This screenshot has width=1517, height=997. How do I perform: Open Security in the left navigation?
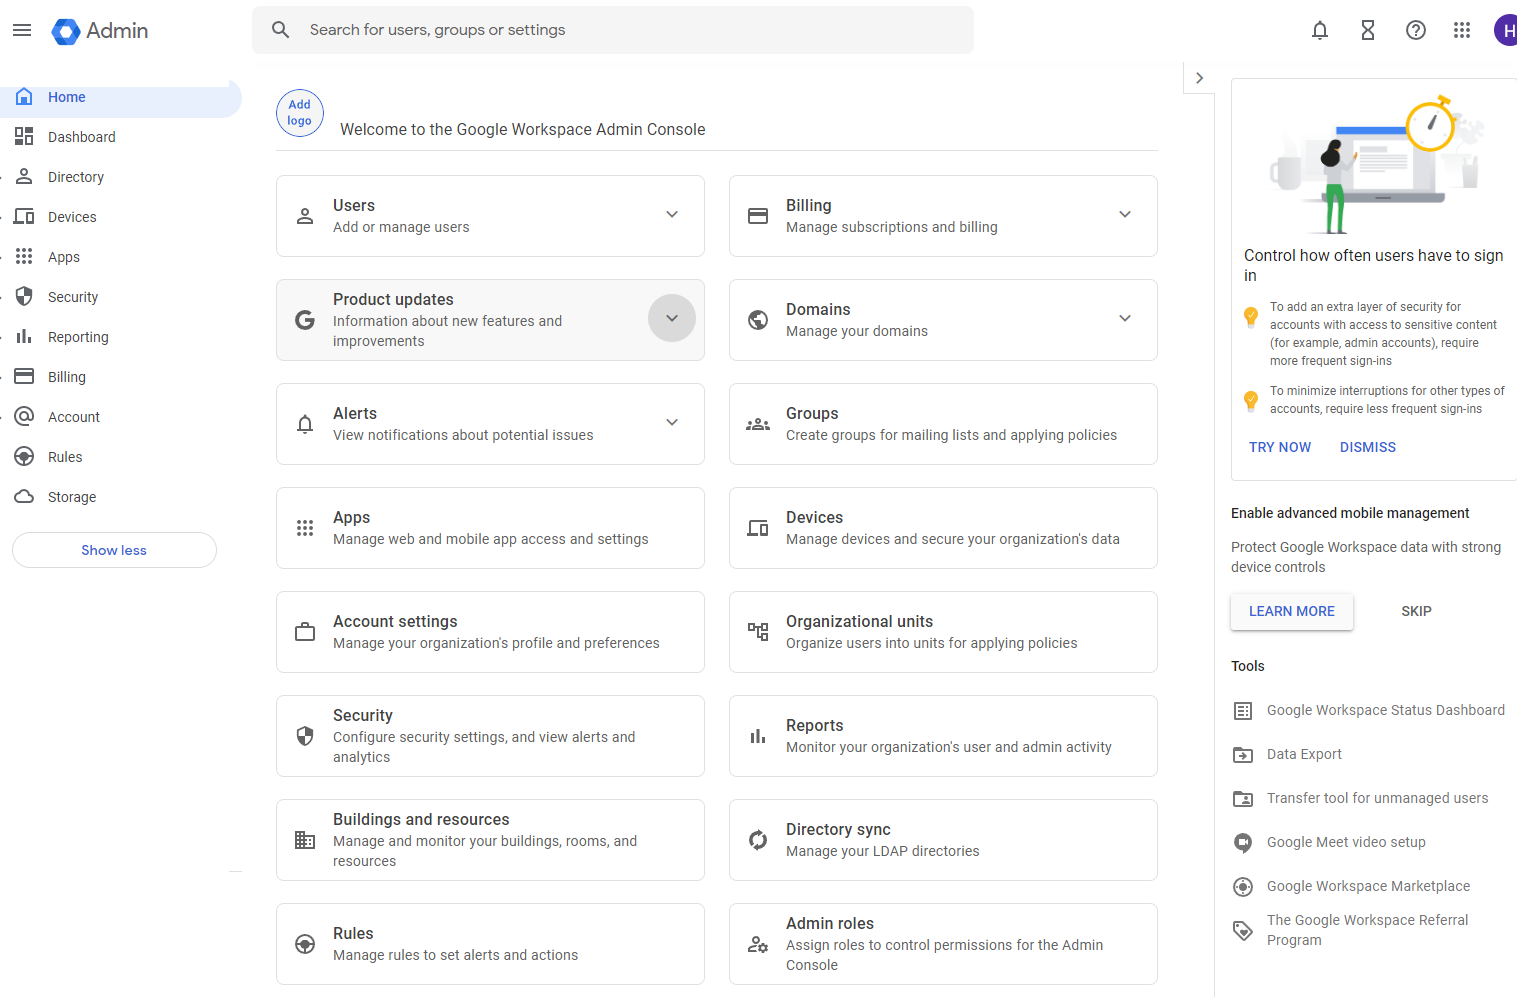point(73,297)
